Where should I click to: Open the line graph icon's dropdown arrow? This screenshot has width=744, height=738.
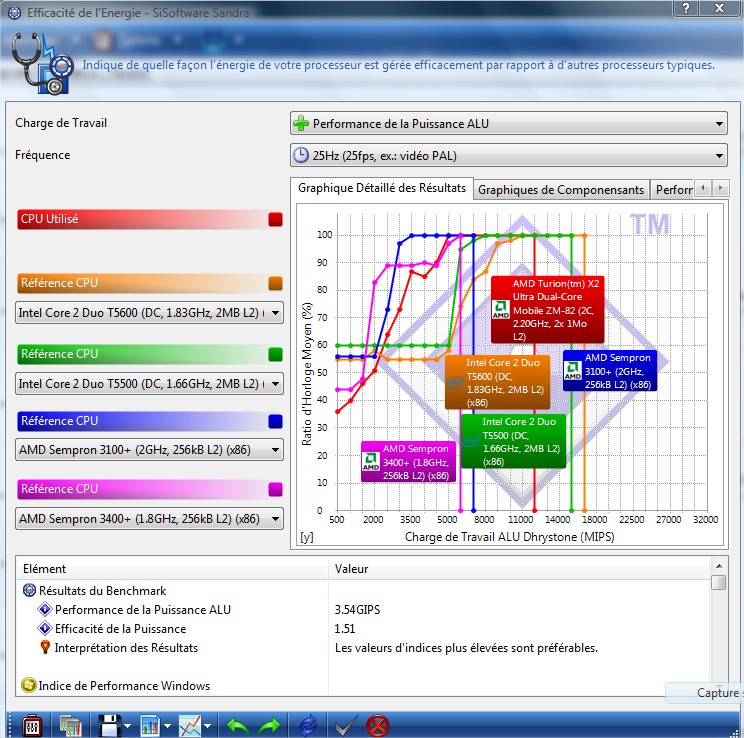pos(207,726)
